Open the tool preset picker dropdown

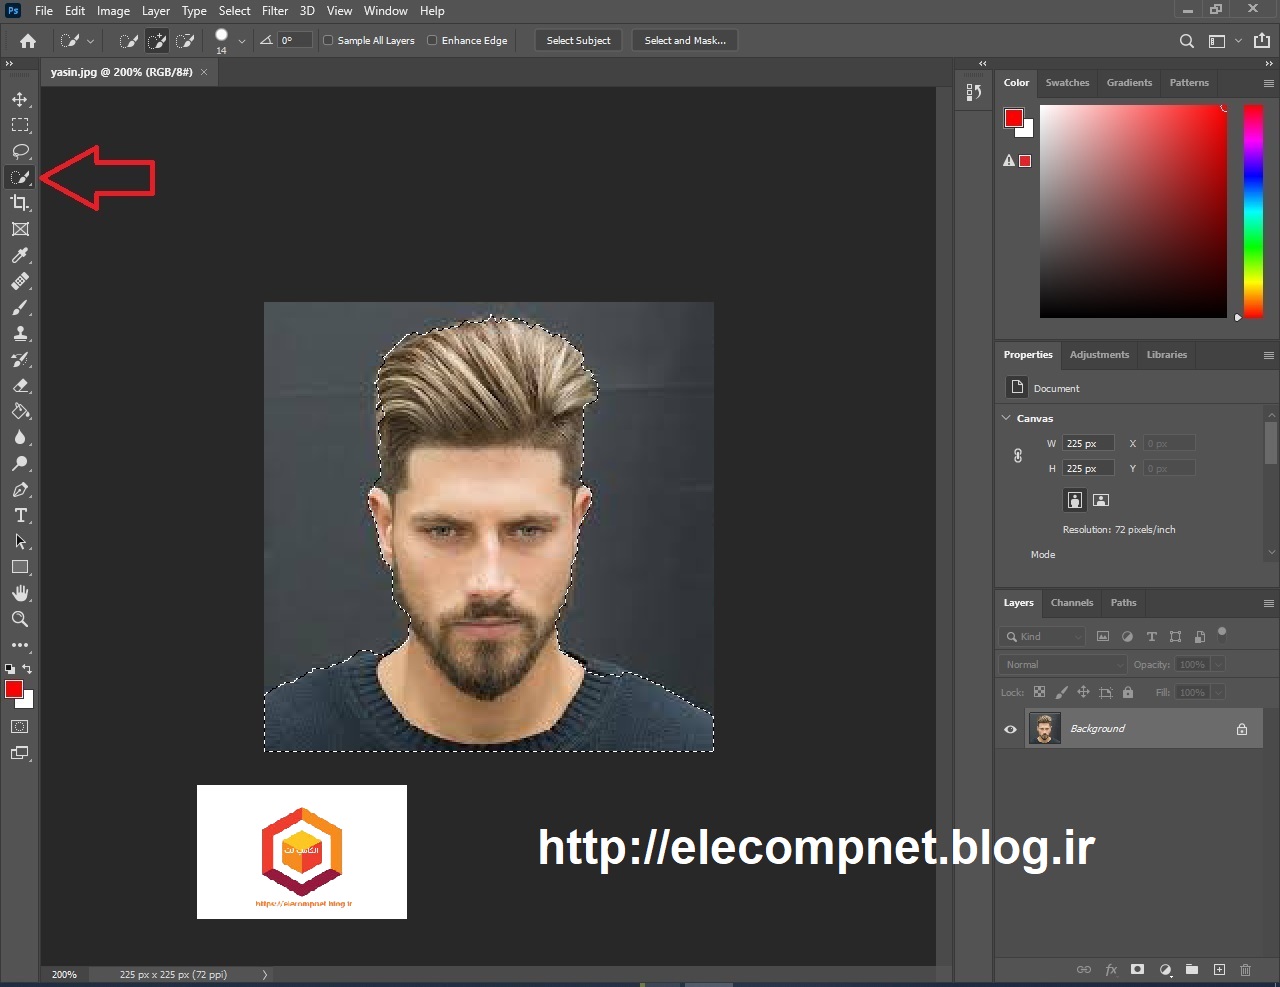[x=90, y=42]
